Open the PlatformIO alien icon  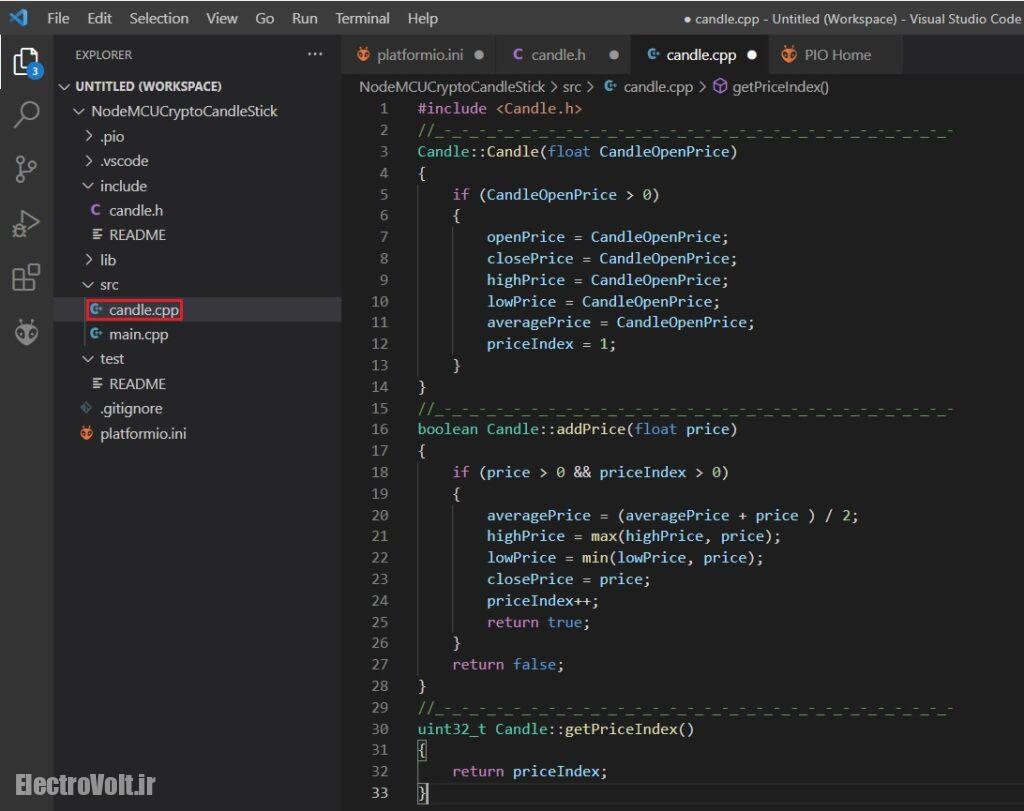[x=26, y=332]
